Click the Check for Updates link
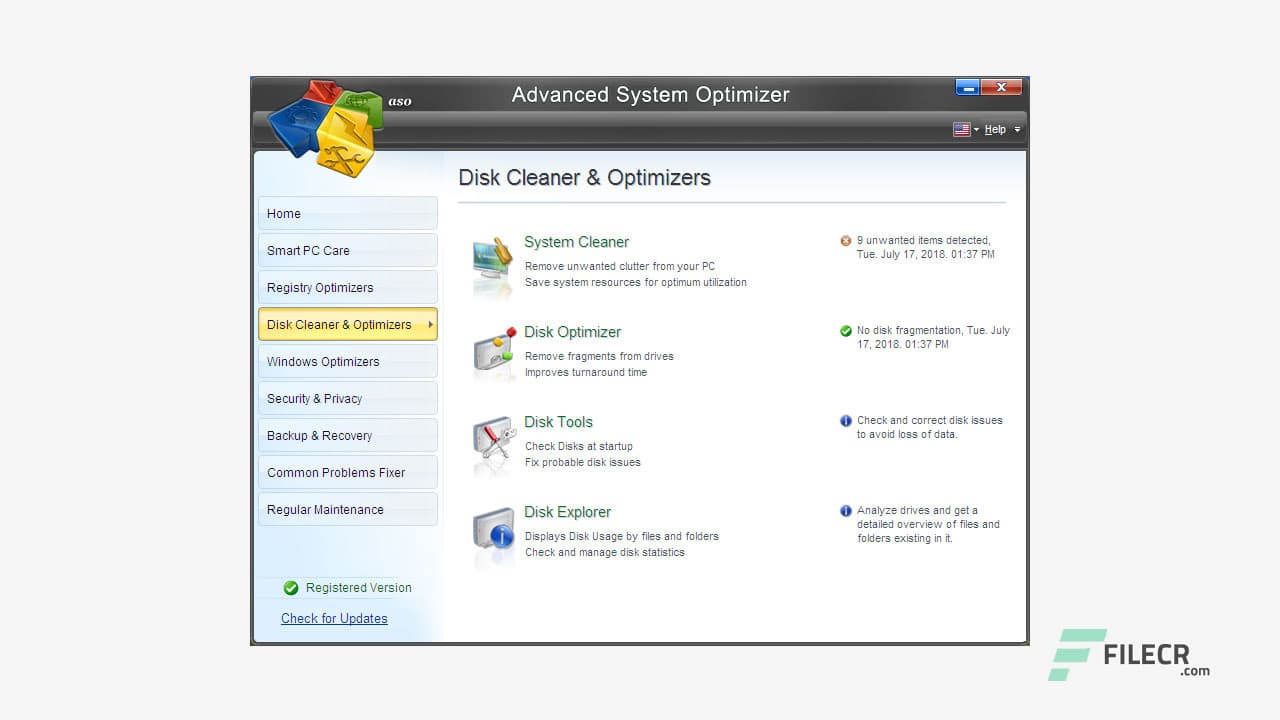Screen dimensions: 1280x720 (334, 618)
